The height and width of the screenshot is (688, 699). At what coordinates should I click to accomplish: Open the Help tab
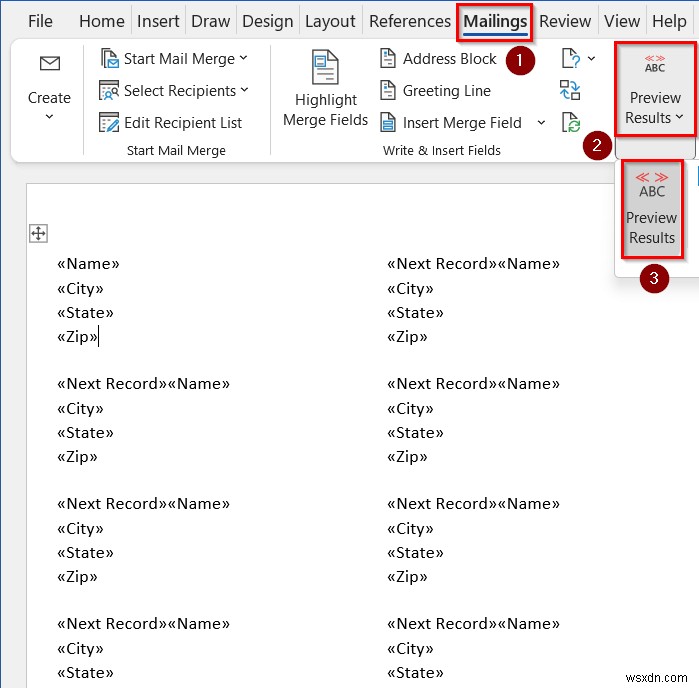click(x=669, y=21)
